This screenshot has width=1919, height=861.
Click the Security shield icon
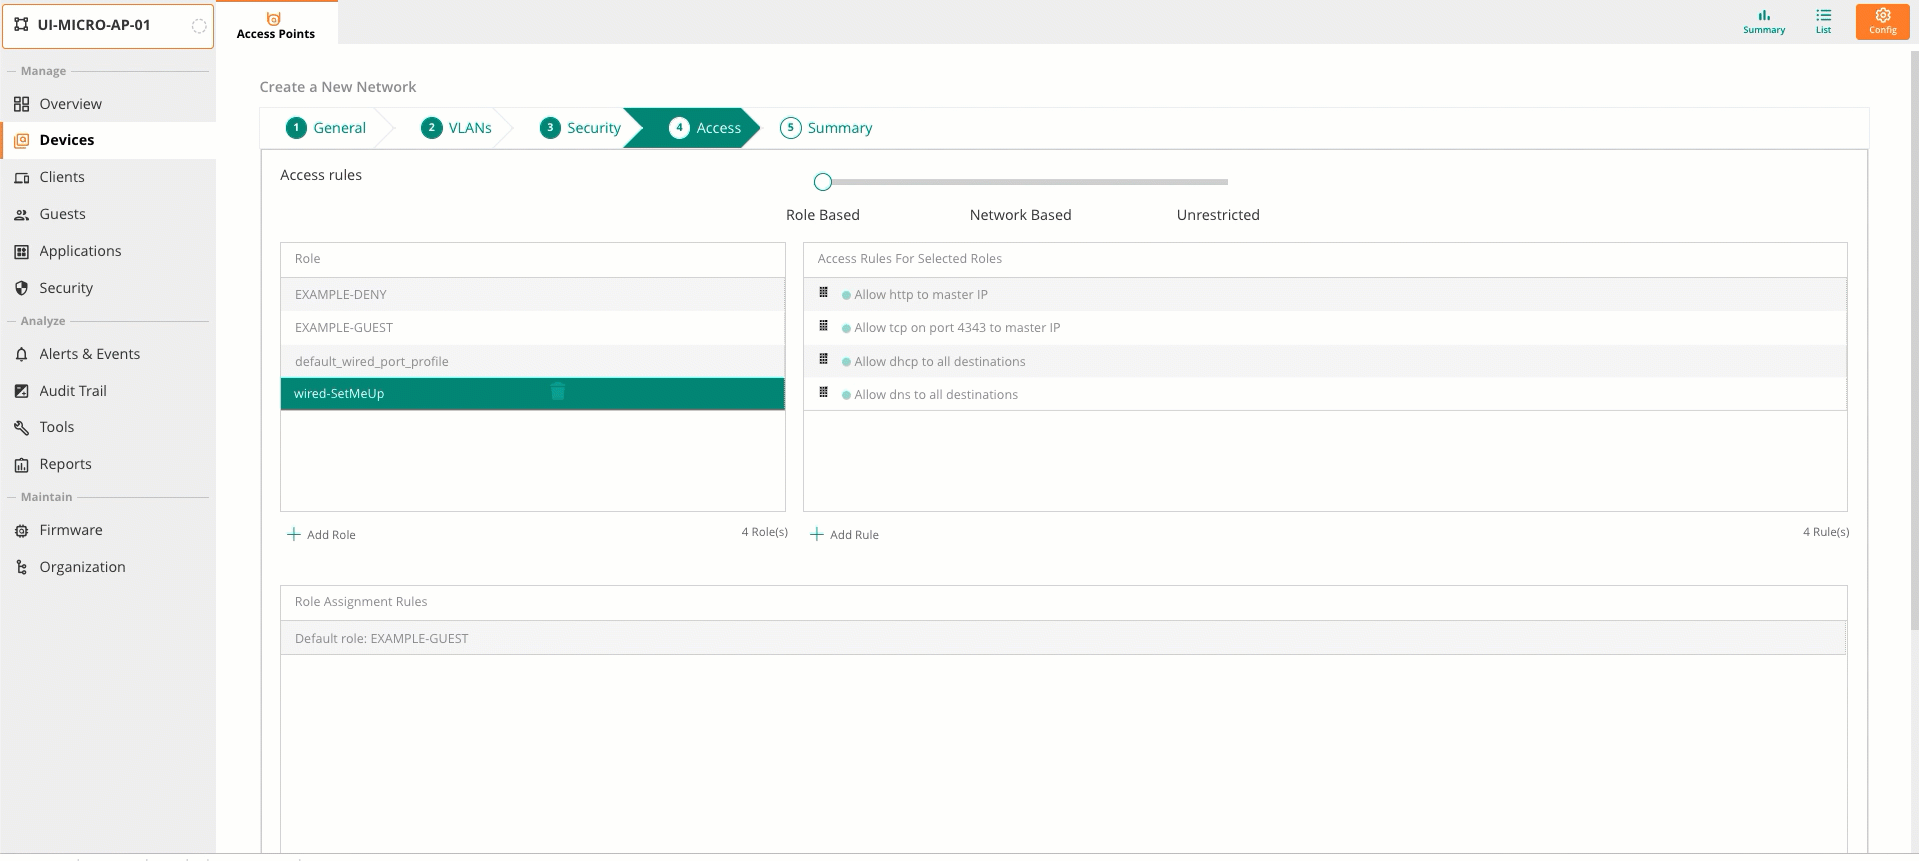click(21, 288)
